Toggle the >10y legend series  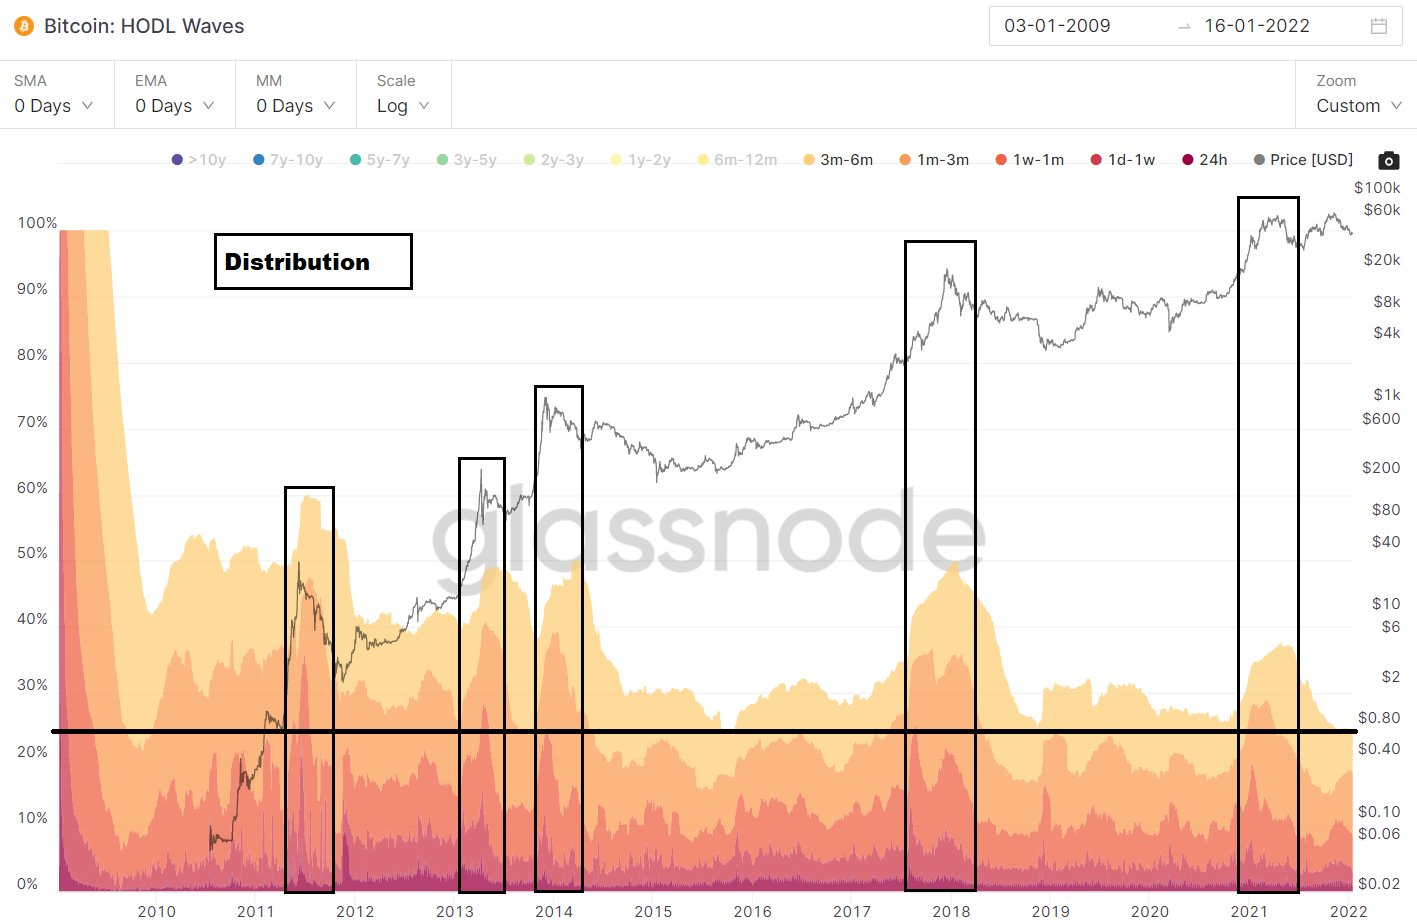pyautogui.click(x=199, y=160)
